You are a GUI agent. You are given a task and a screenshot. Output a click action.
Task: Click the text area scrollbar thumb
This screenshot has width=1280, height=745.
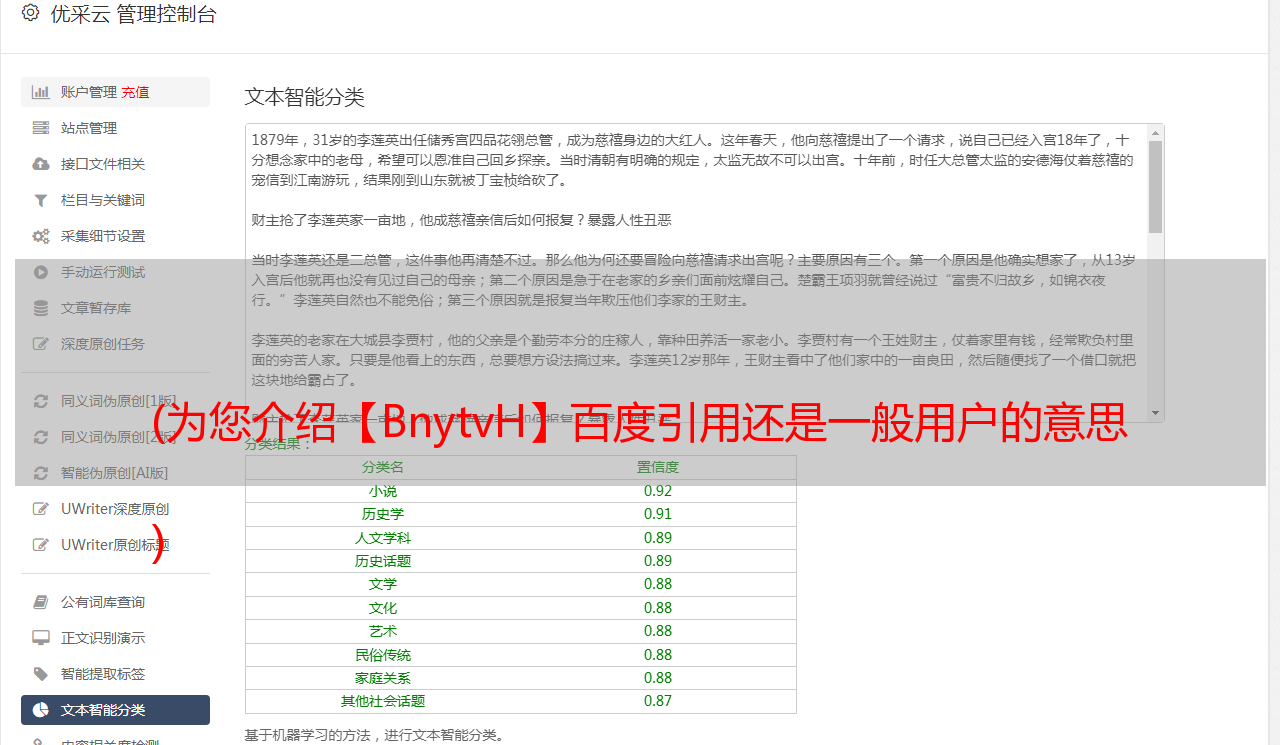[1155, 187]
